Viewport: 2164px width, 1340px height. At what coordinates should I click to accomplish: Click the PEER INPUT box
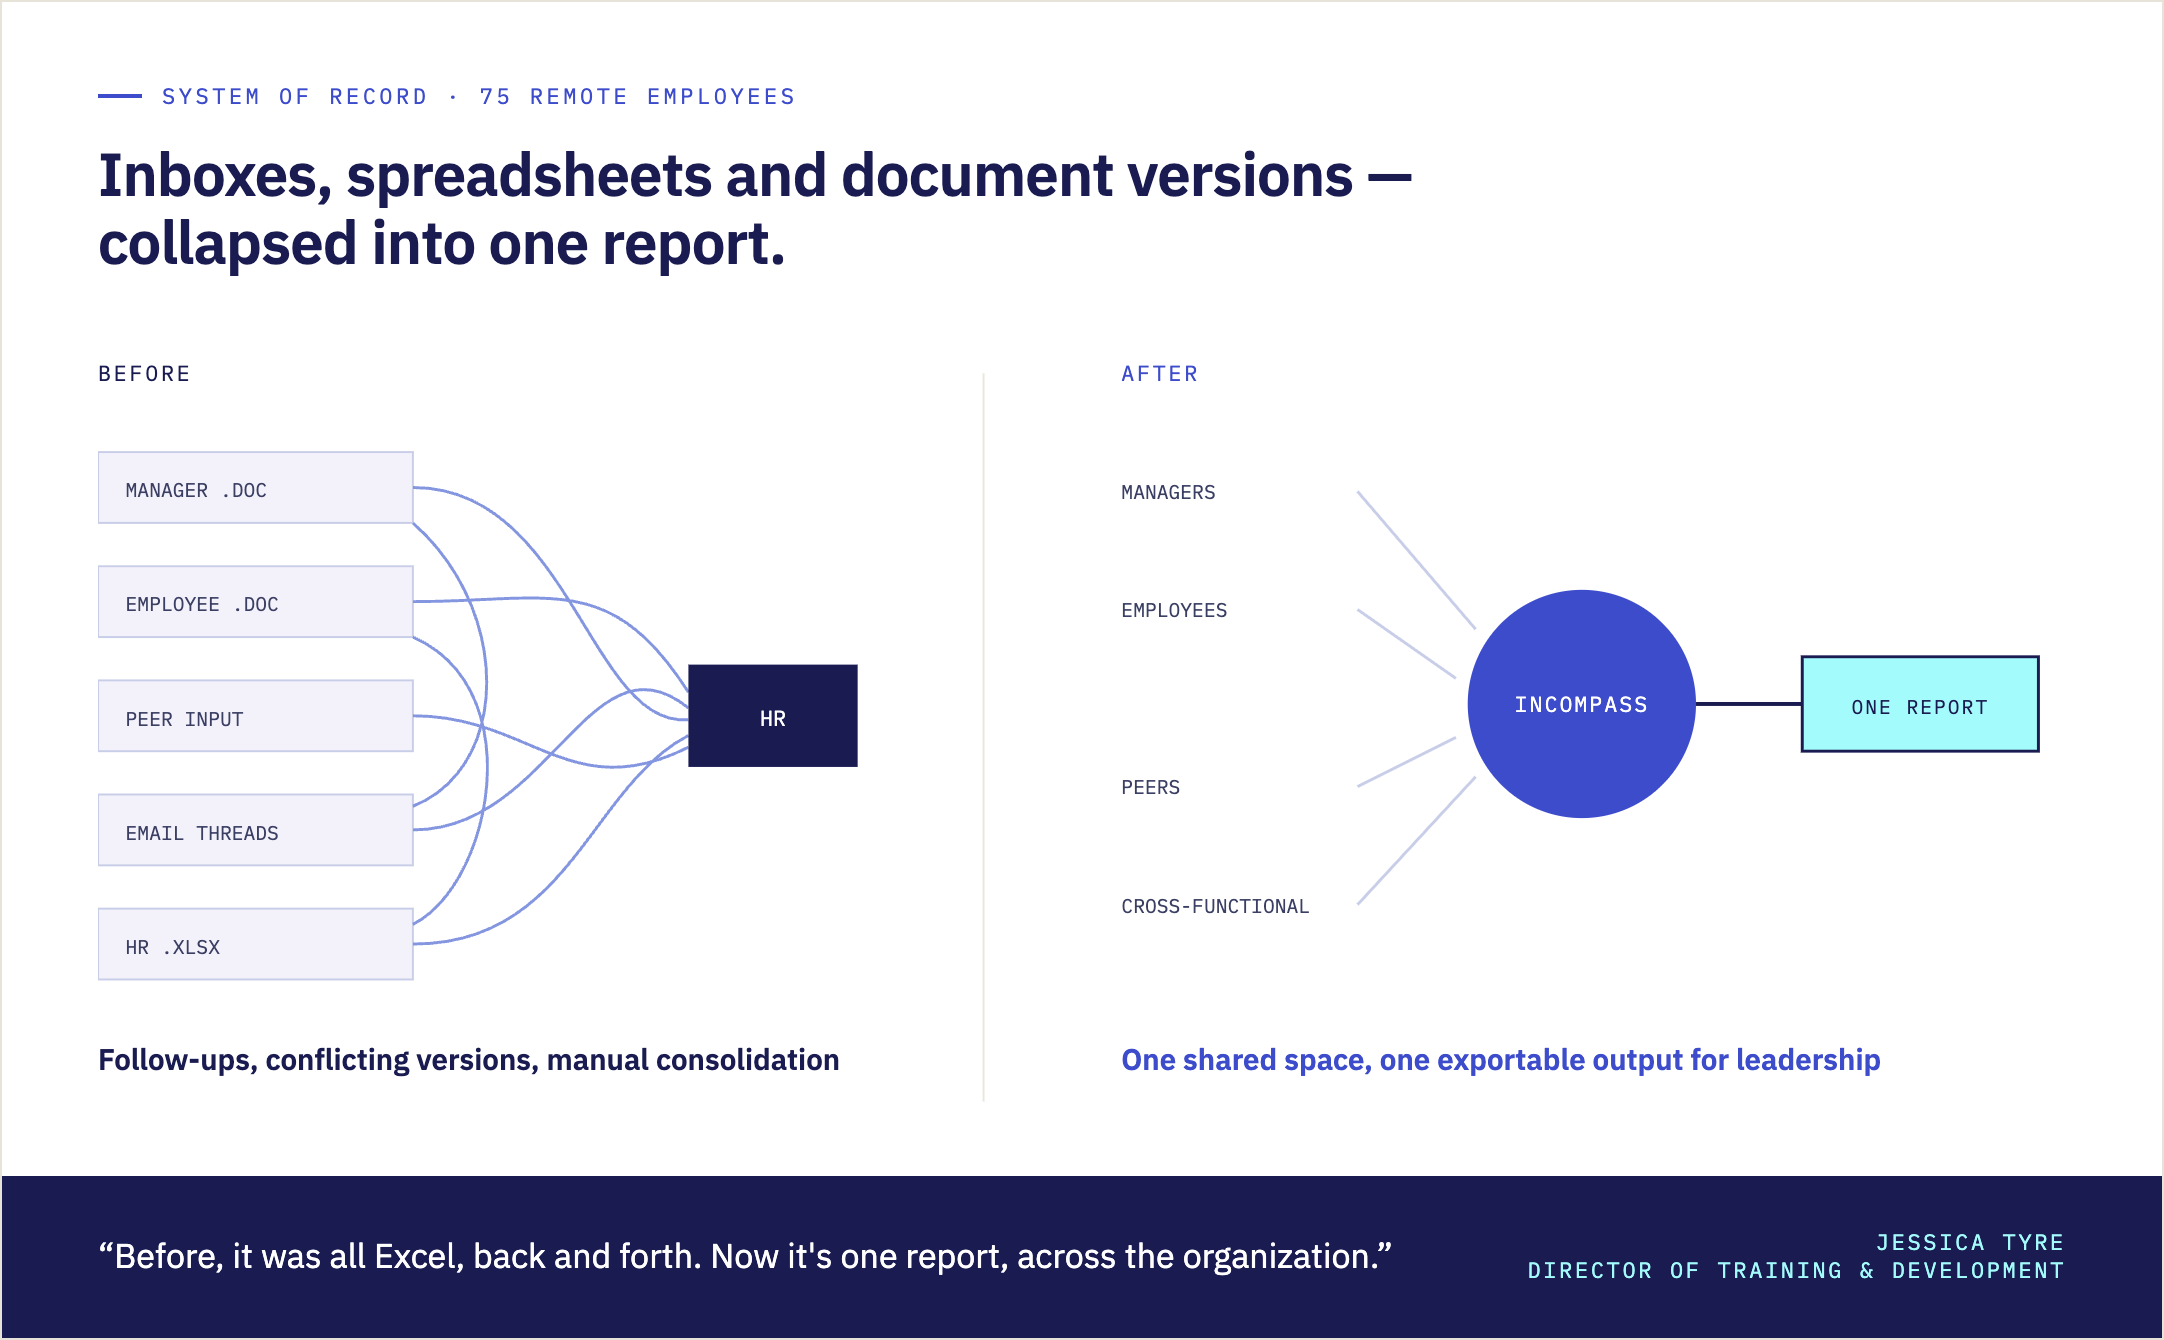pyautogui.click(x=255, y=716)
